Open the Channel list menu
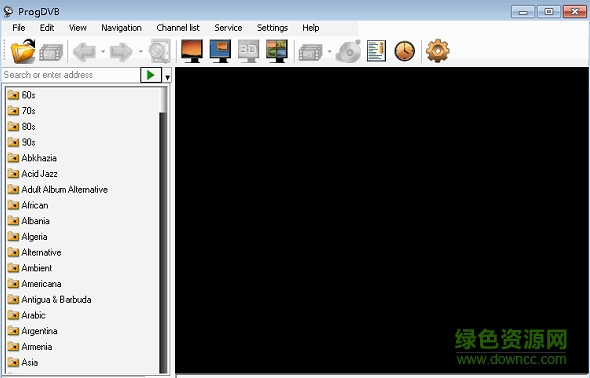 pyautogui.click(x=178, y=28)
